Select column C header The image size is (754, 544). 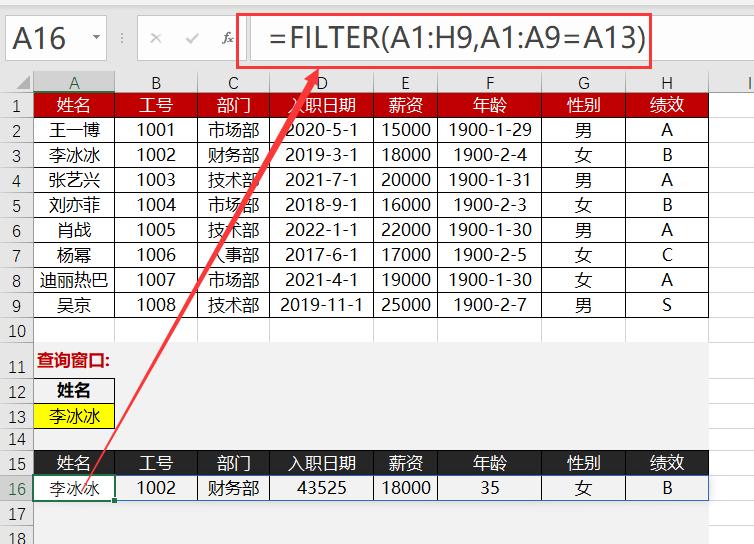(x=233, y=83)
